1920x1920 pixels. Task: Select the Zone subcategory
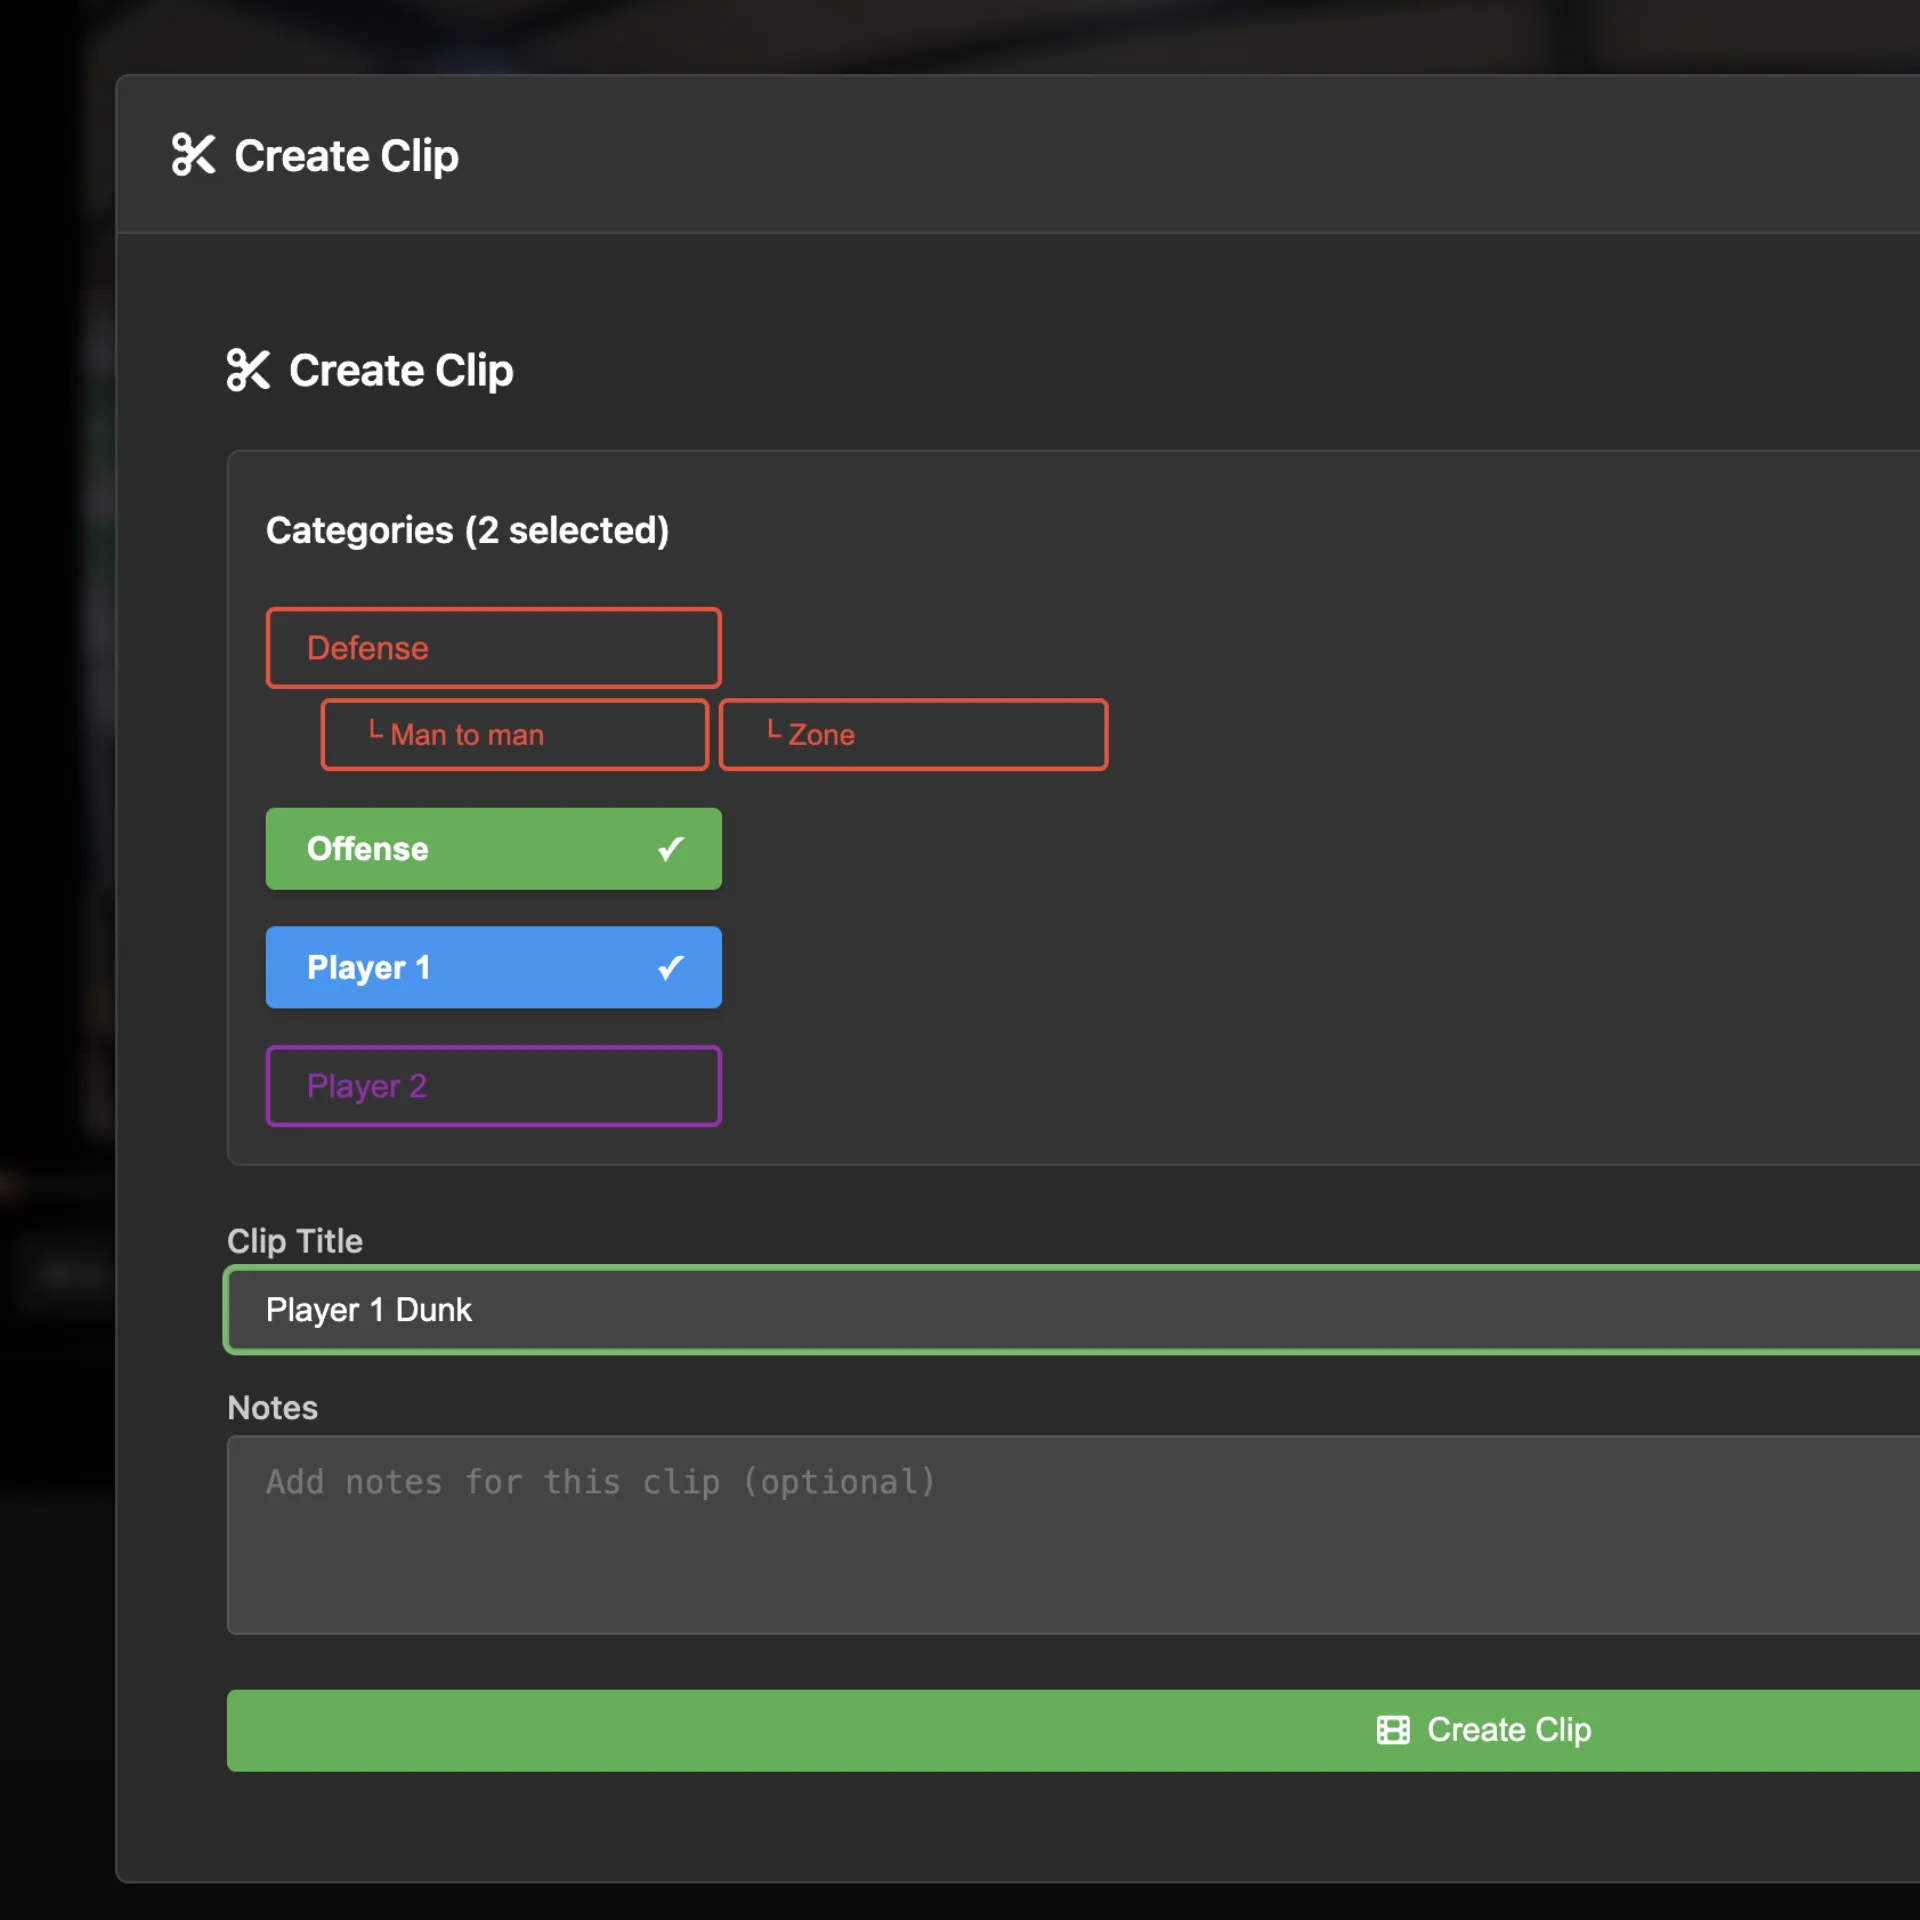pos(913,734)
